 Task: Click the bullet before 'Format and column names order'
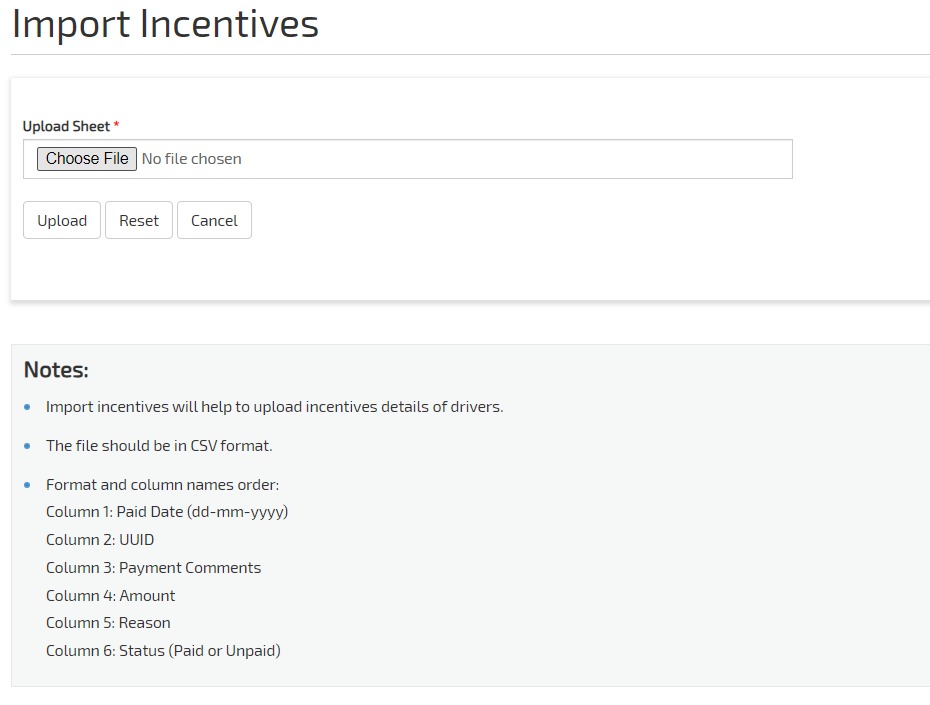pyautogui.click(x=27, y=485)
